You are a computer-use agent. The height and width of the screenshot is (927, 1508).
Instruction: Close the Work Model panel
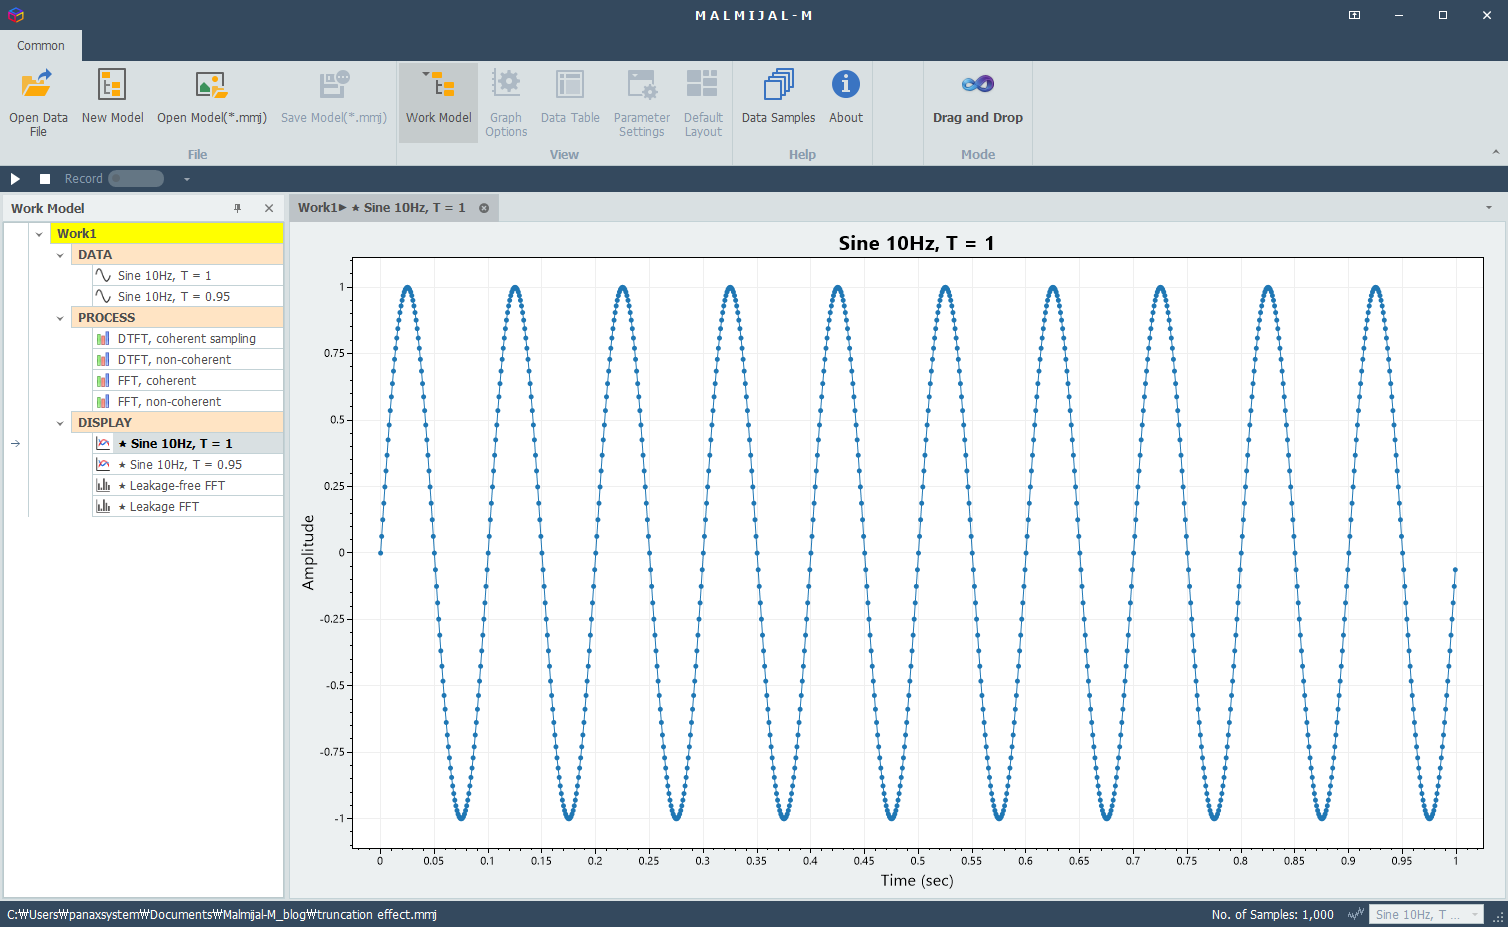(269, 208)
